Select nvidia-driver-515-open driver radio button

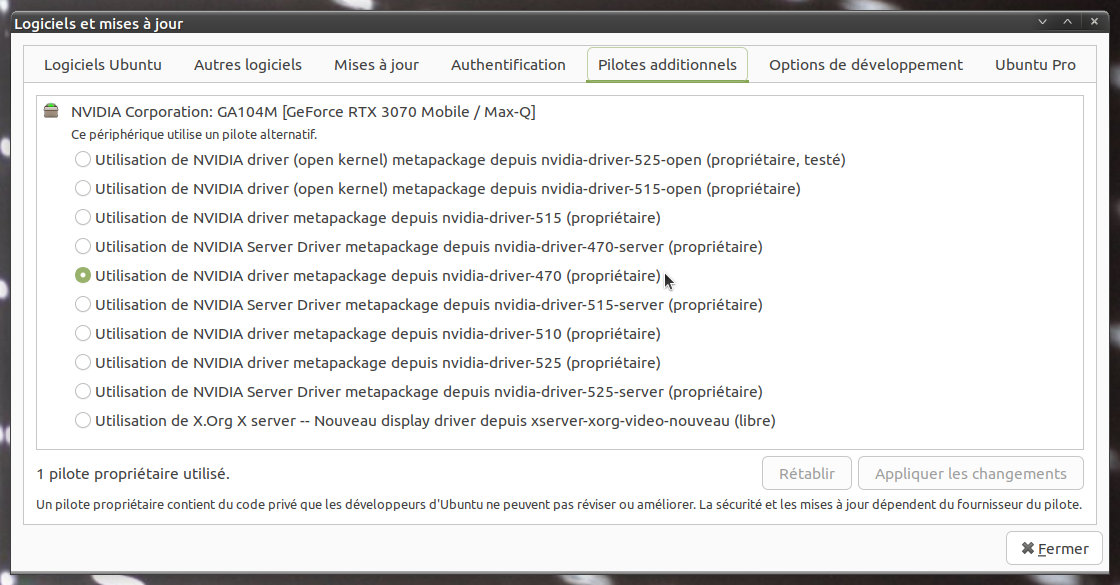[x=83, y=189]
